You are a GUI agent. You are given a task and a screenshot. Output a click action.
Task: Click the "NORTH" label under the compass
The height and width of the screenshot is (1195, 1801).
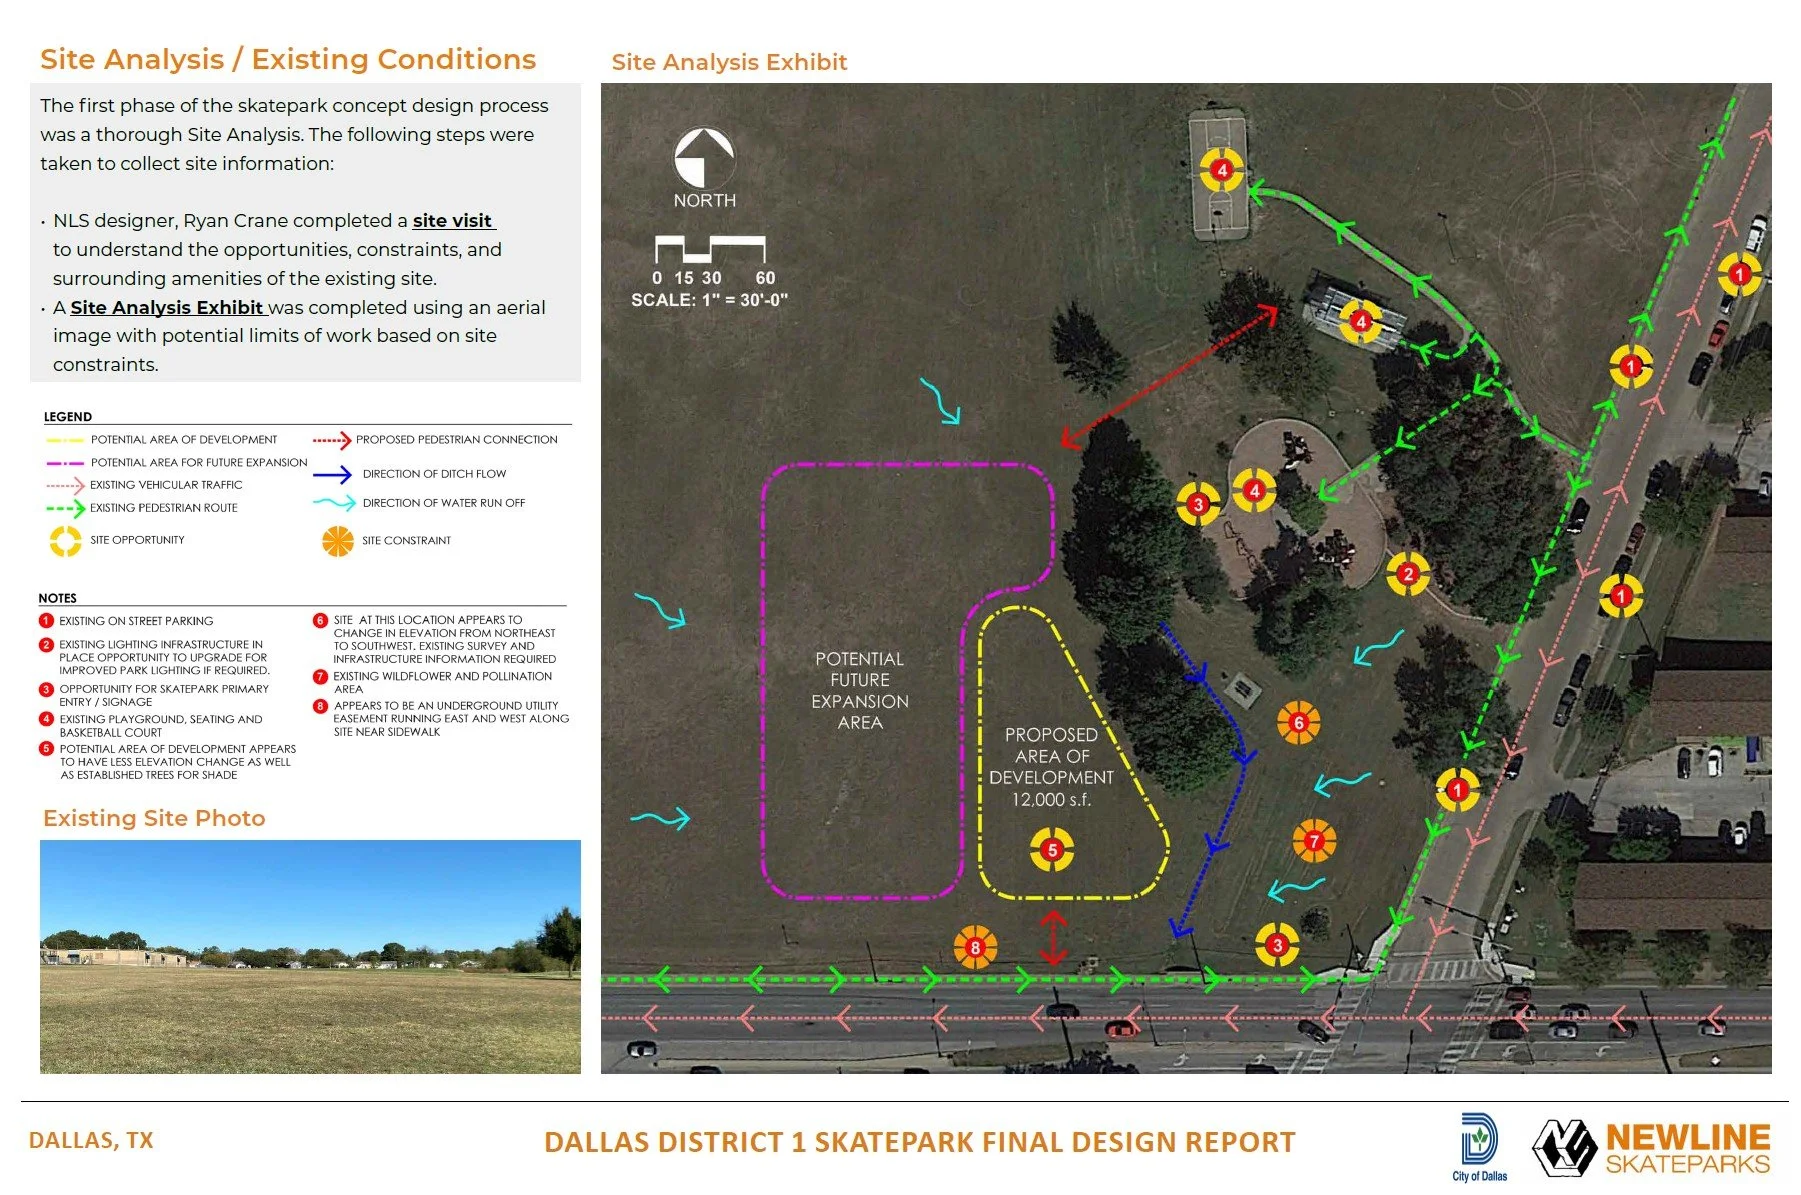(705, 200)
